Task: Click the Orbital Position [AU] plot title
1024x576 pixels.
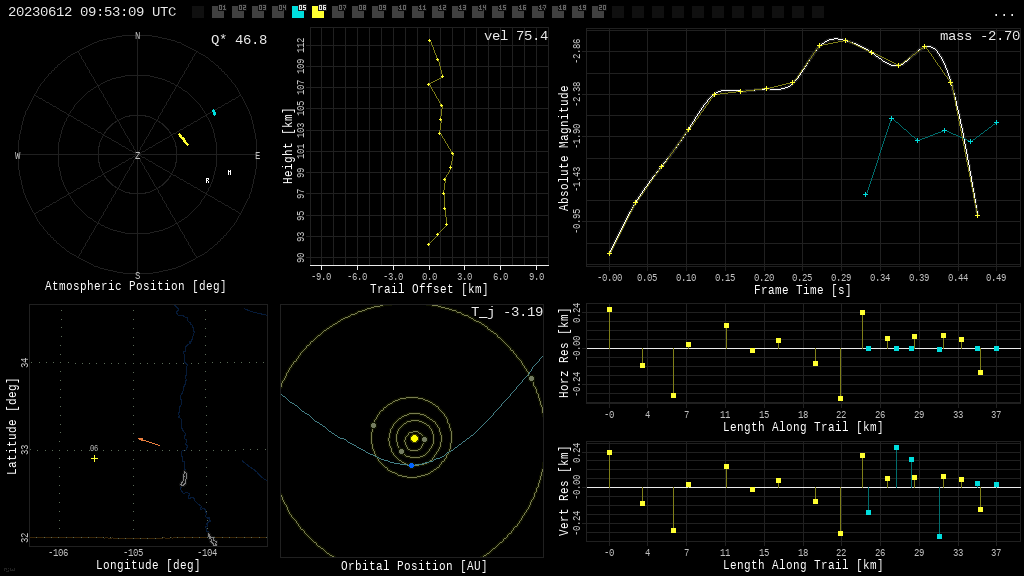Action: (x=414, y=566)
